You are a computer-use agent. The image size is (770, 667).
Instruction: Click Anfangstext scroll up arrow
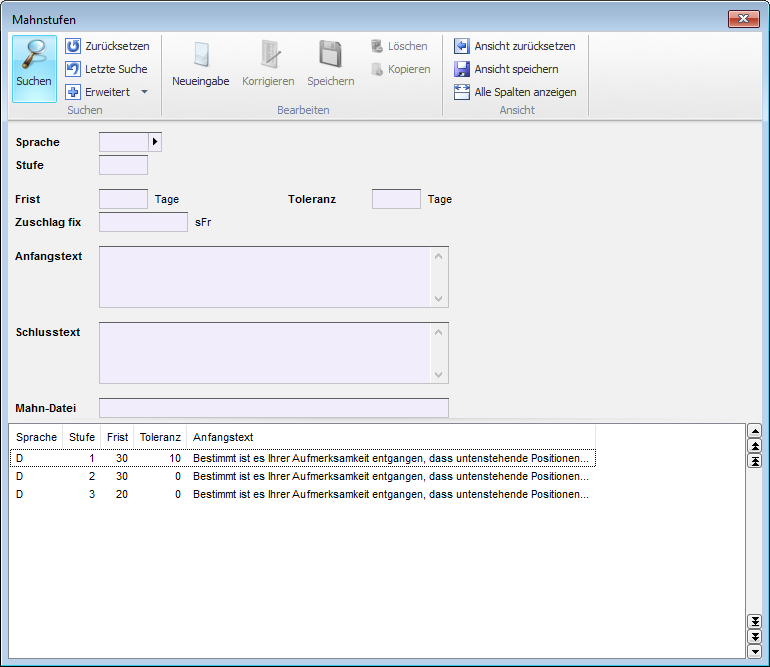pyautogui.click(x=439, y=256)
